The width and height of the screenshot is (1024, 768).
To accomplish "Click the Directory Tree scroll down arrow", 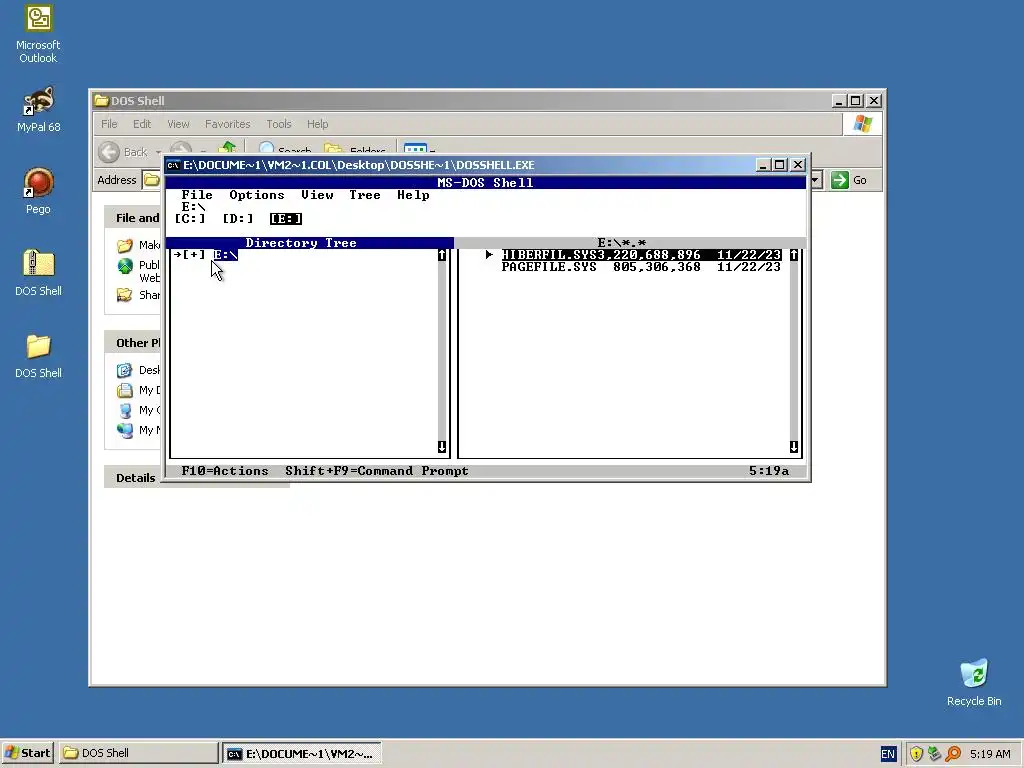I will (442, 447).
